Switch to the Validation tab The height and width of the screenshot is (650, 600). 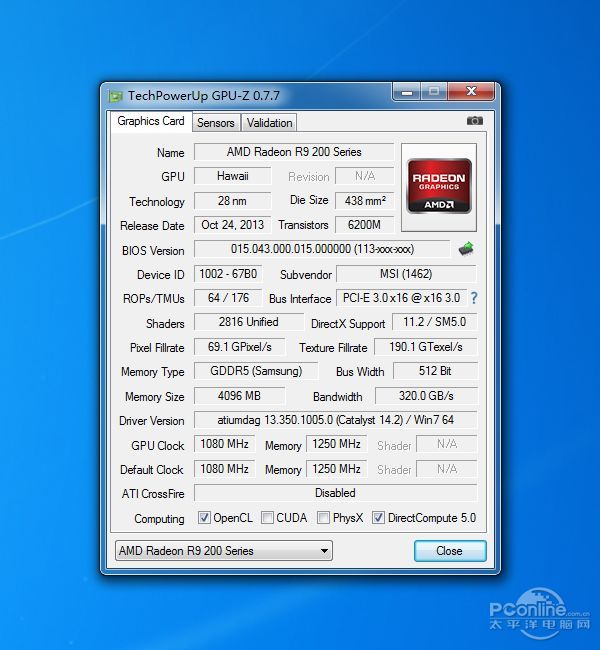point(270,123)
